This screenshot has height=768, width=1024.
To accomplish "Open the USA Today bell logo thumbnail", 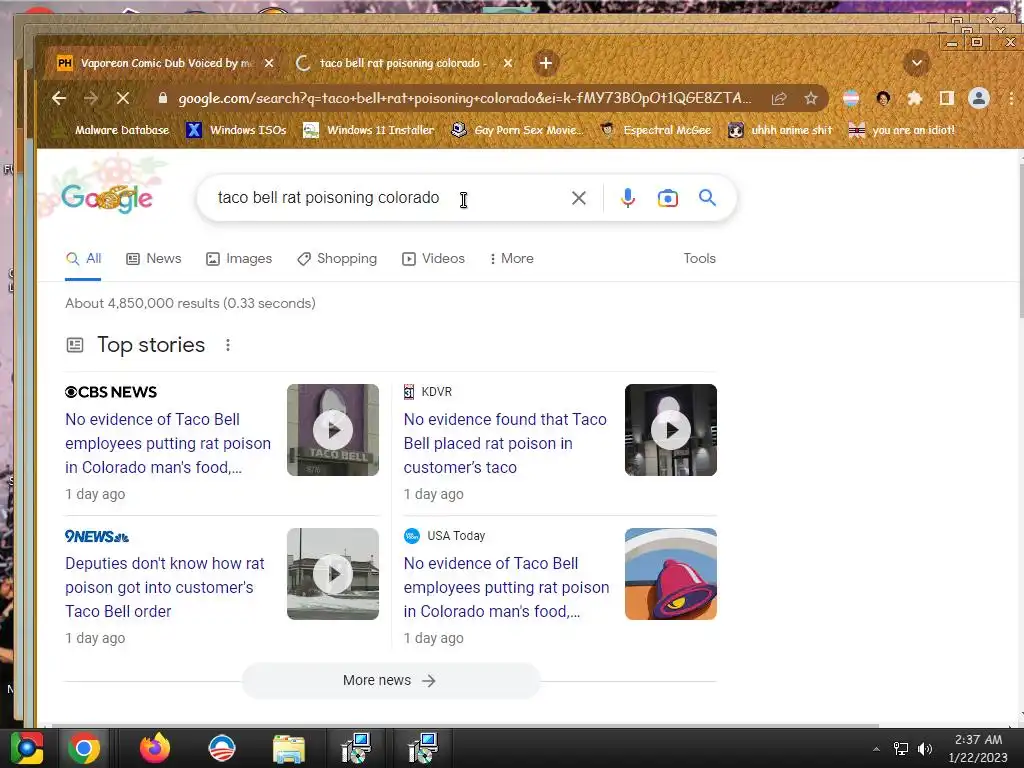I will [671, 574].
